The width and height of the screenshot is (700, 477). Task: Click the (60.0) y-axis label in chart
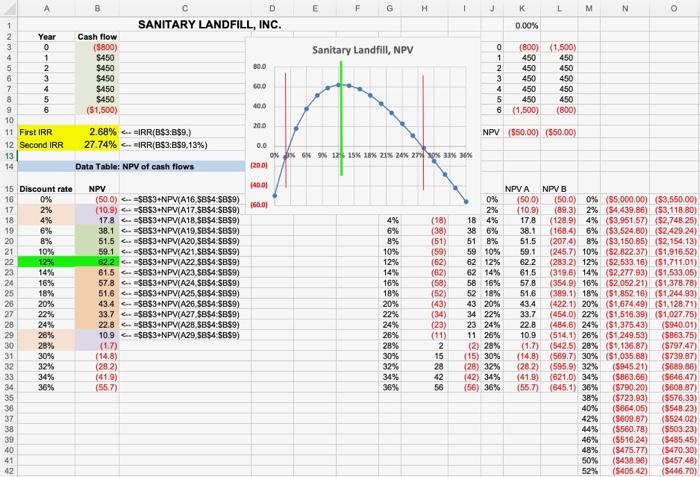point(259,205)
